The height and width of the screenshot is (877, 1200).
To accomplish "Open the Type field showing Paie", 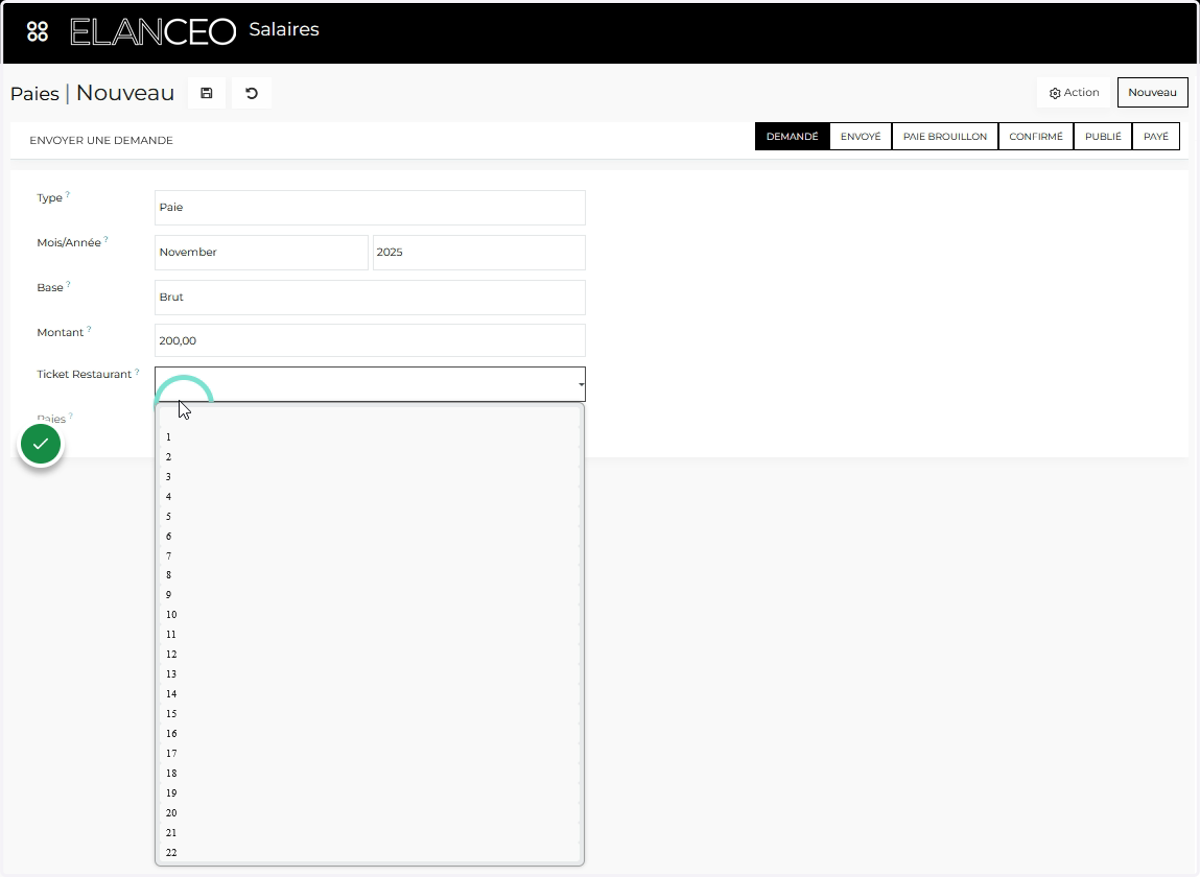I will tap(370, 208).
